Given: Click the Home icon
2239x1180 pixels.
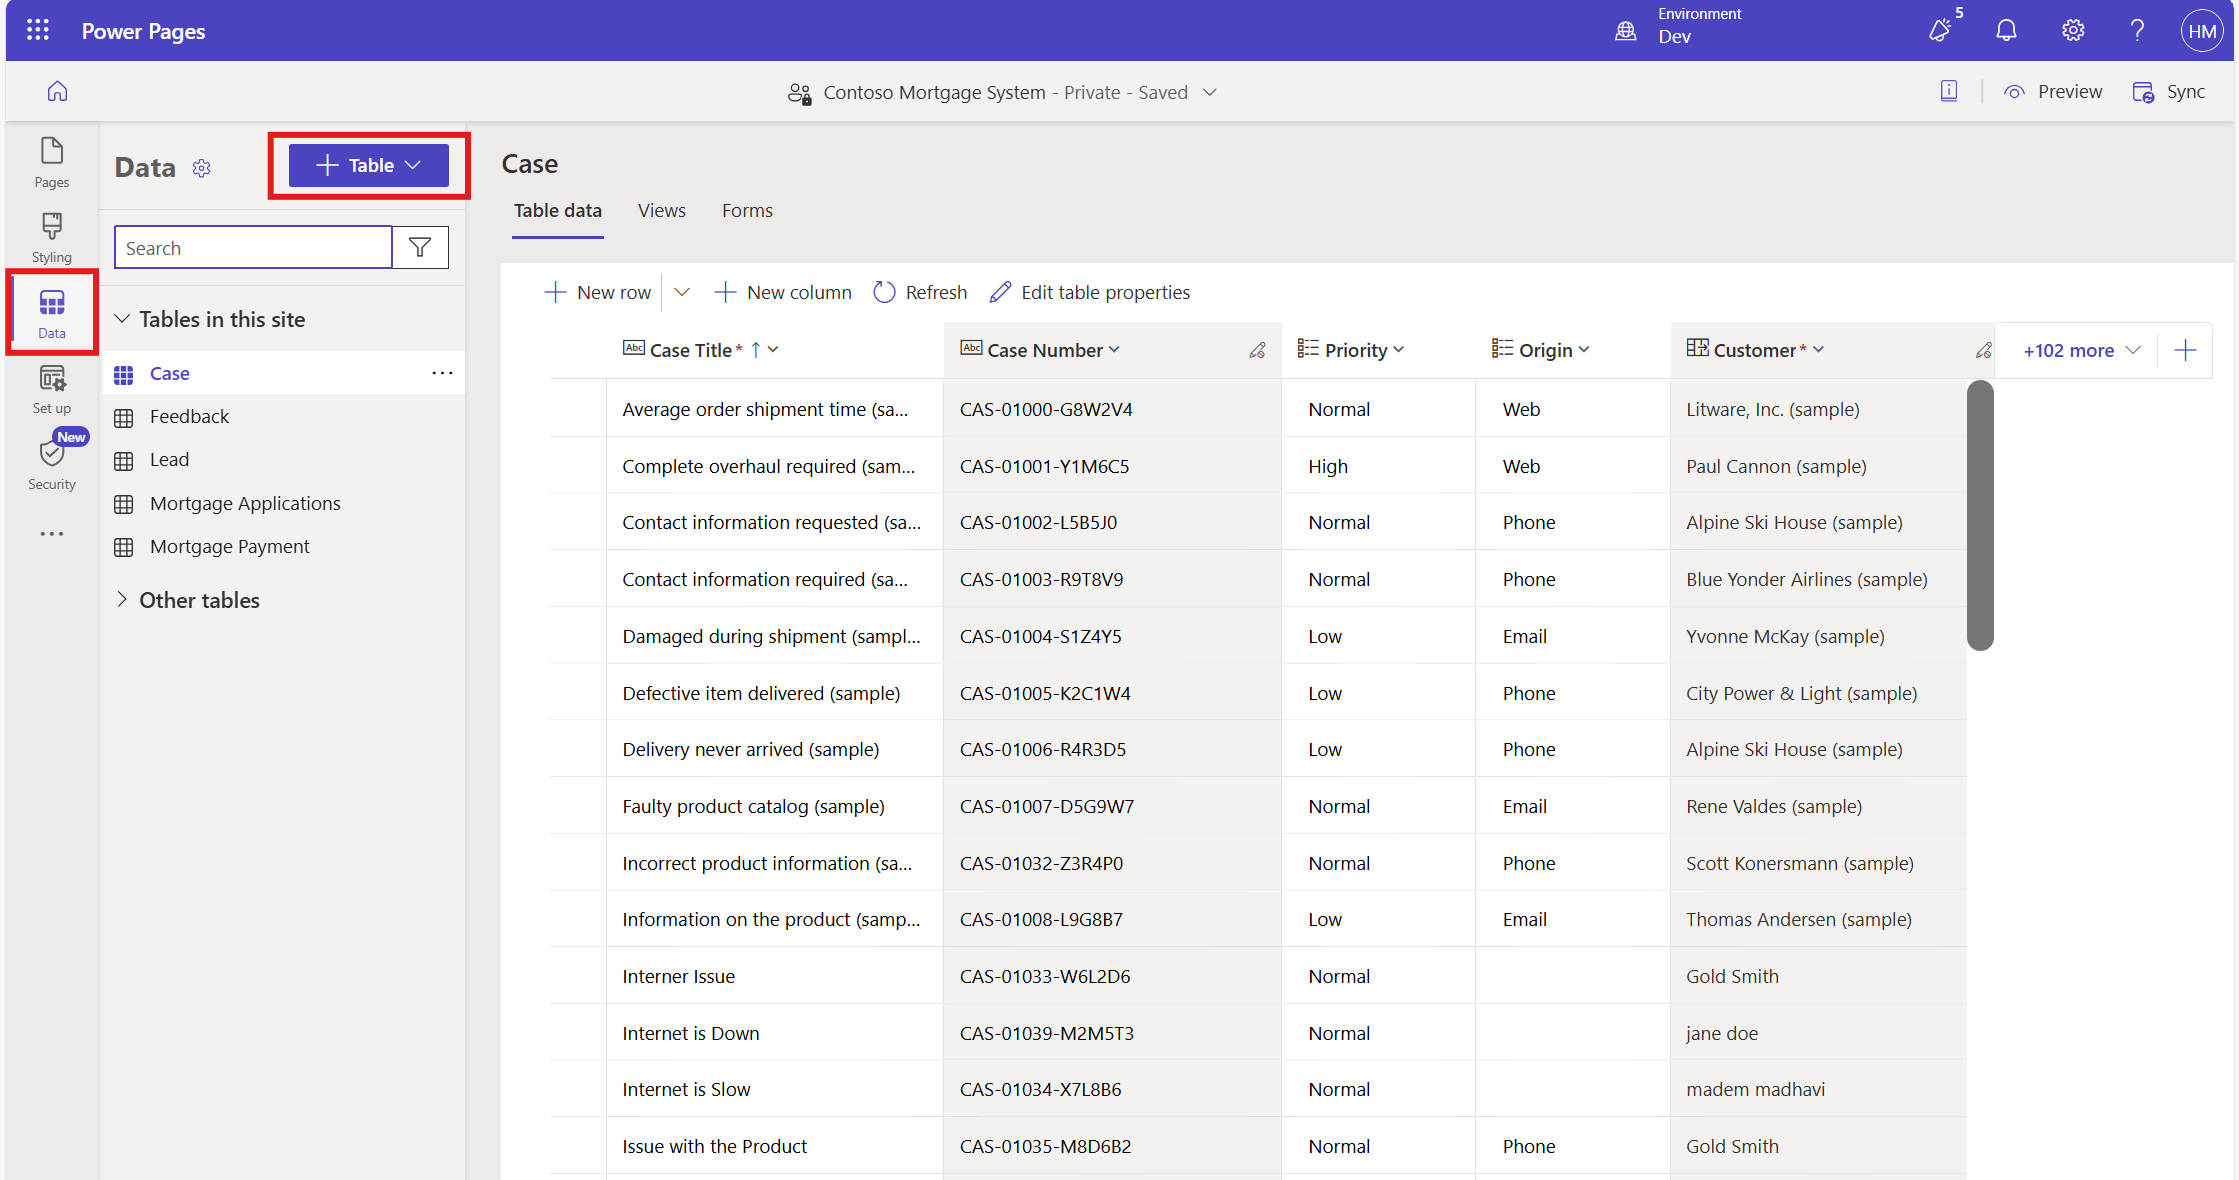Looking at the screenshot, I should (x=57, y=92).
